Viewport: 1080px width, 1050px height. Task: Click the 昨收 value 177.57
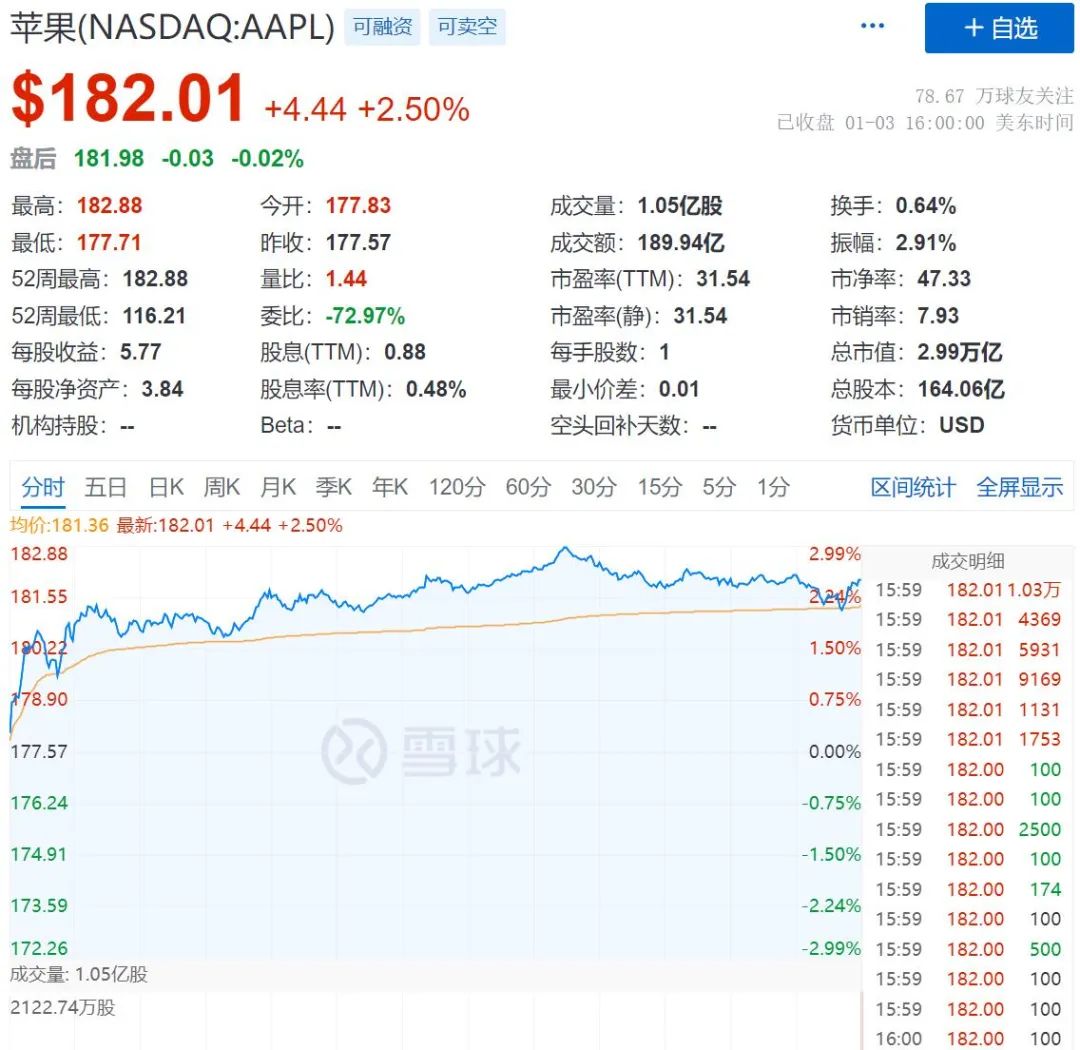pos(358,243)
